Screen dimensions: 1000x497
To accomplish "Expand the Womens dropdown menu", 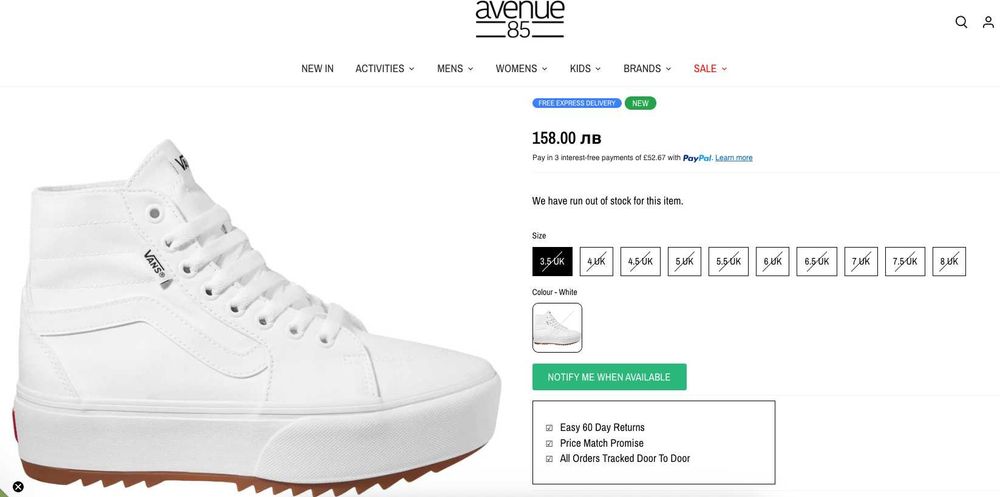I will [521, 69].
